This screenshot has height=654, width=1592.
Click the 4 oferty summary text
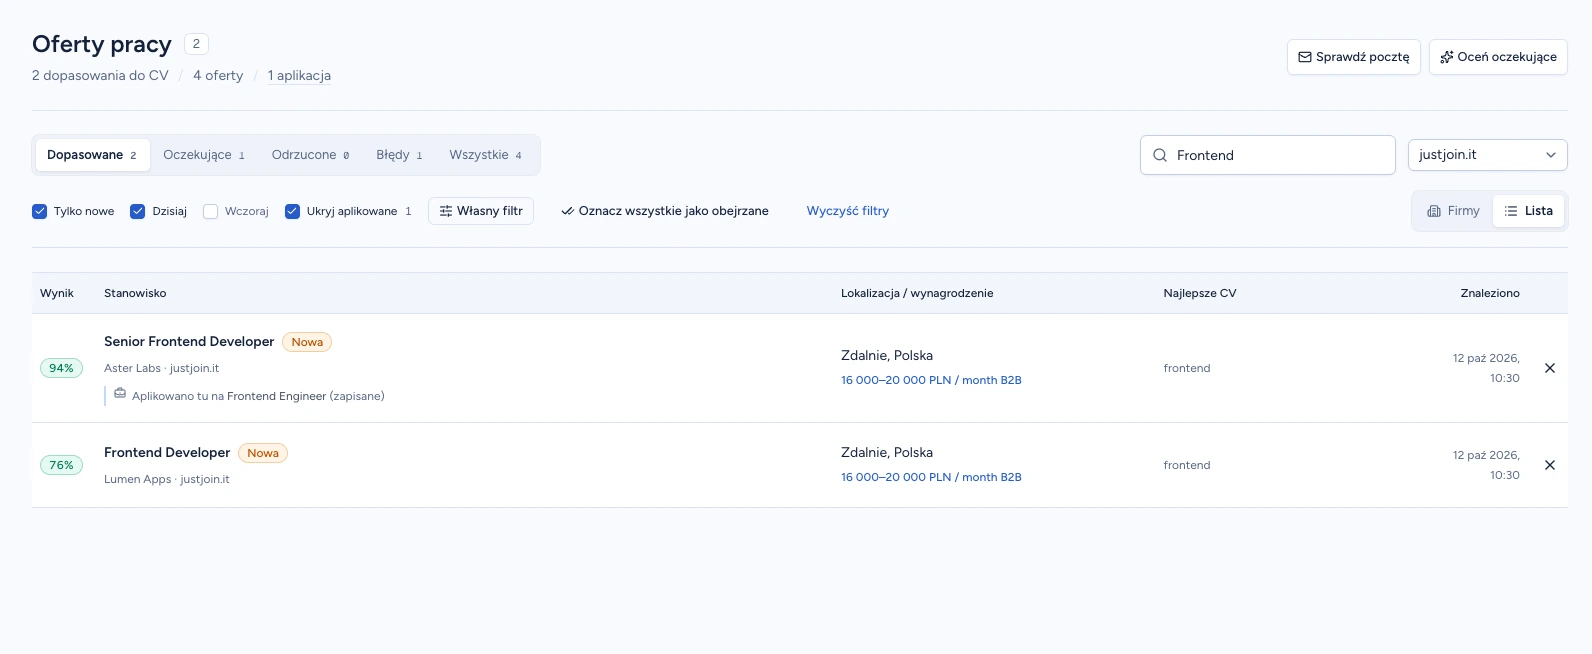point(218,76)
